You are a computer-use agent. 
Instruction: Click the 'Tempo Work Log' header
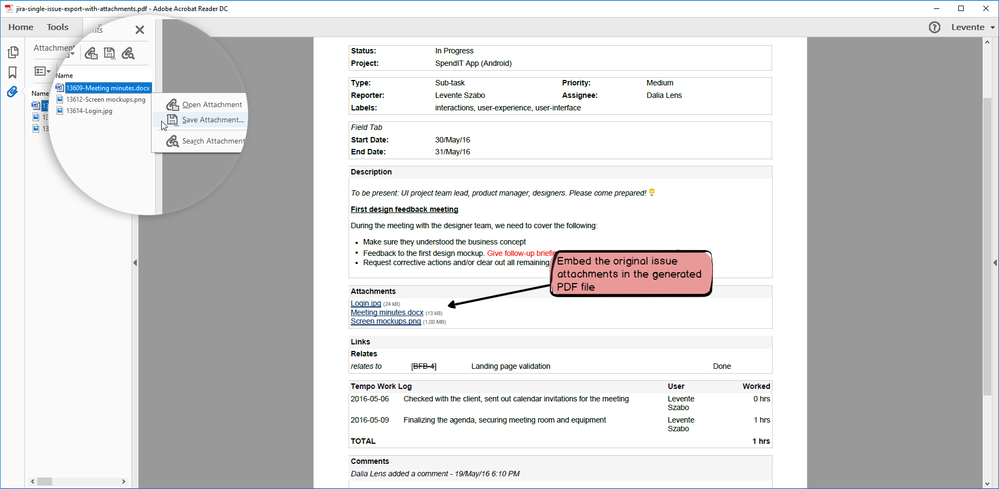pos(382,386)
